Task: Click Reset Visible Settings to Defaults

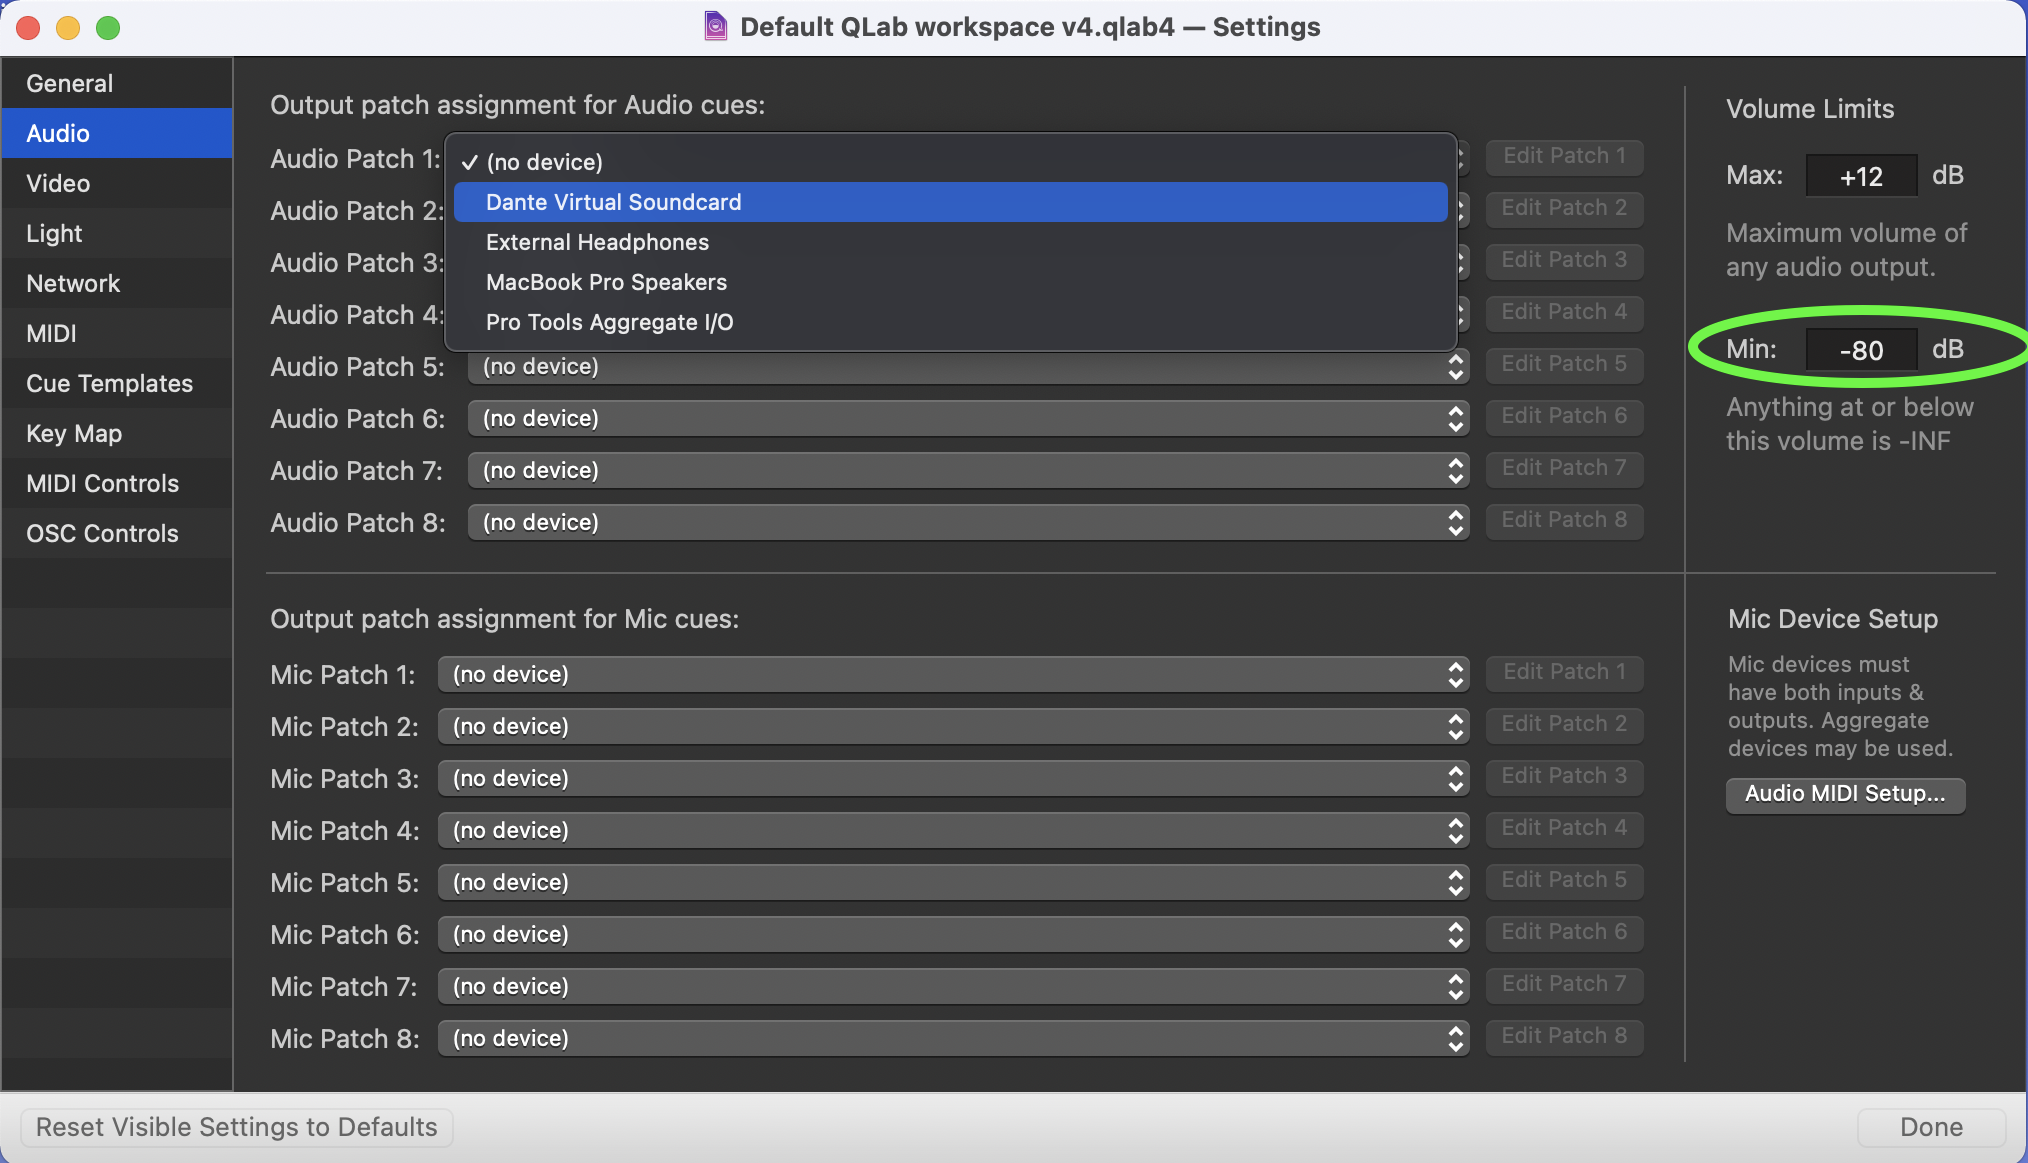Action: pos(235,1127)
